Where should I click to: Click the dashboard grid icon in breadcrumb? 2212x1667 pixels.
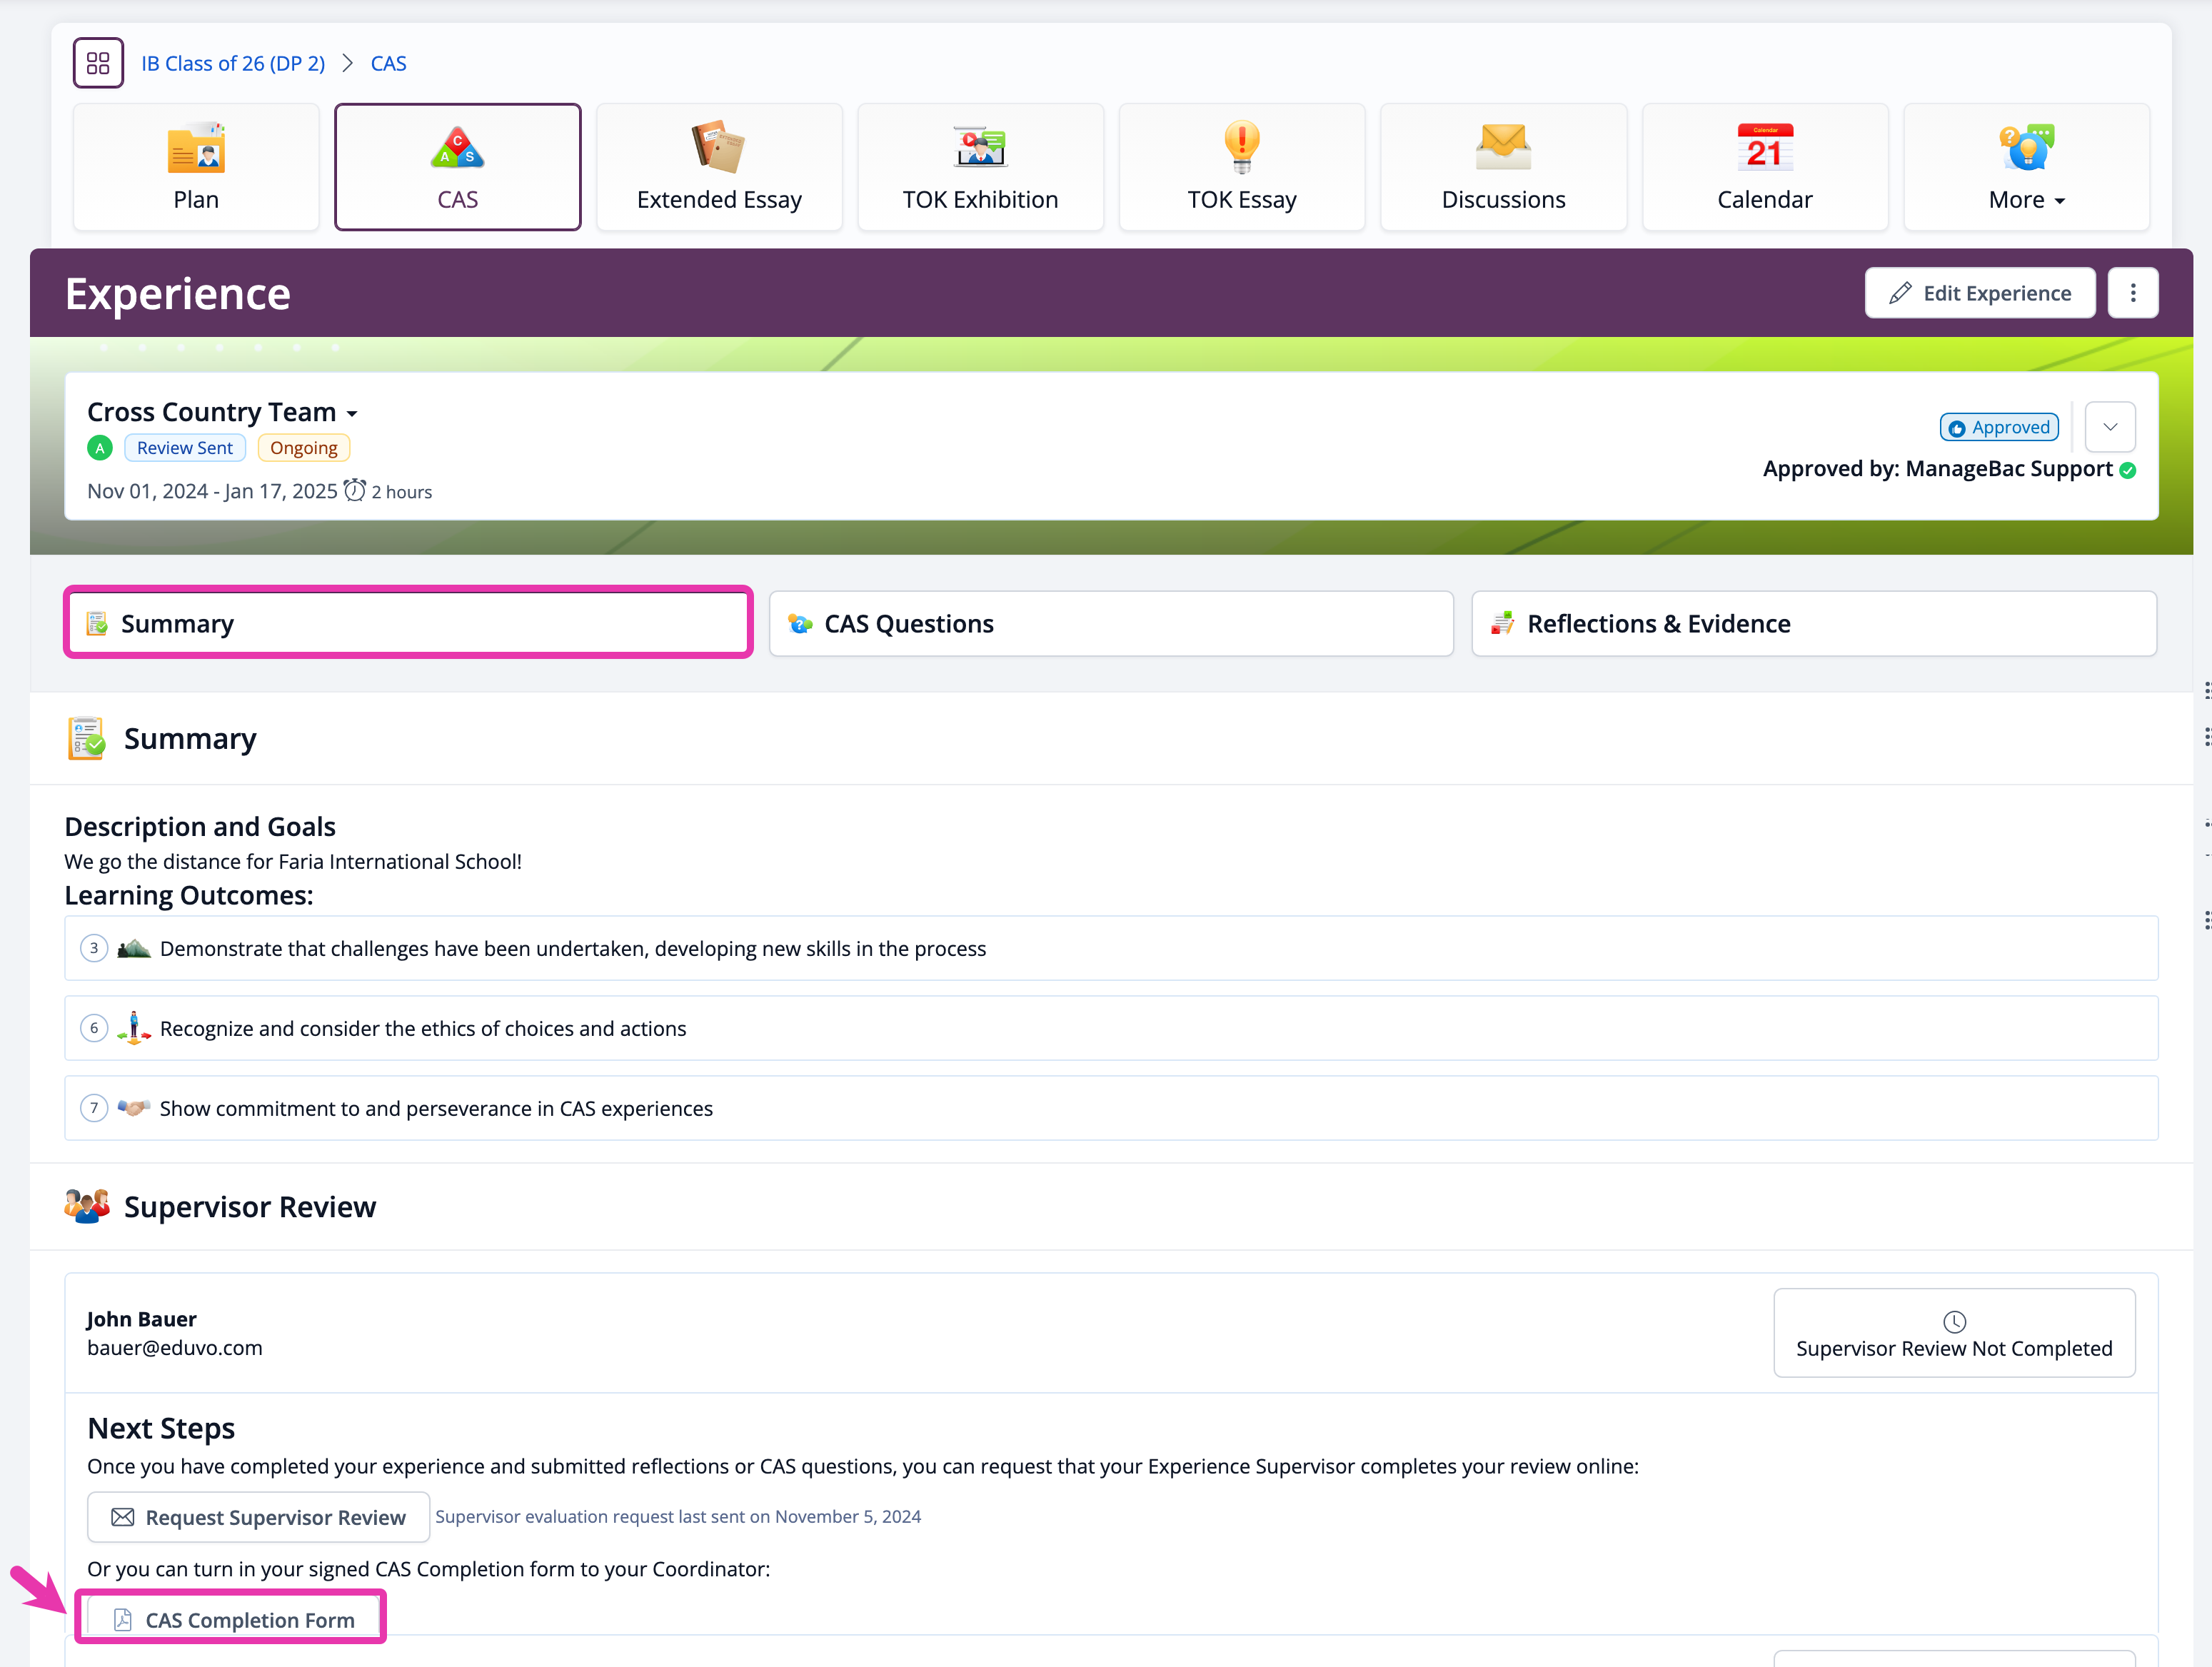(98, 63)
